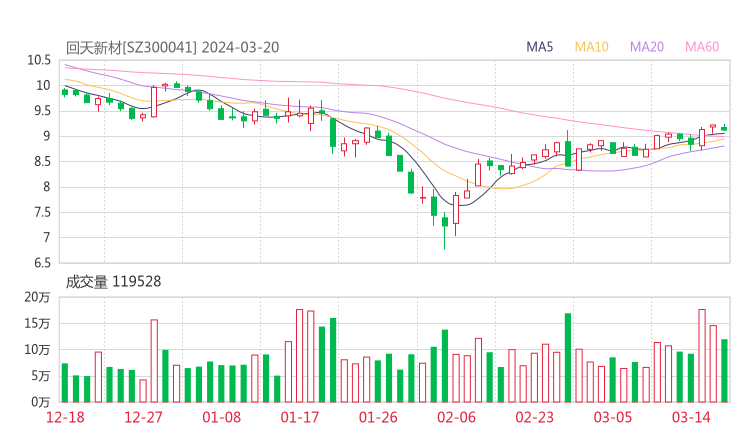The height and width of the screenshot is (440, 740).
Task: Click the 20万 volume axis label
Action: pos(37,297)
